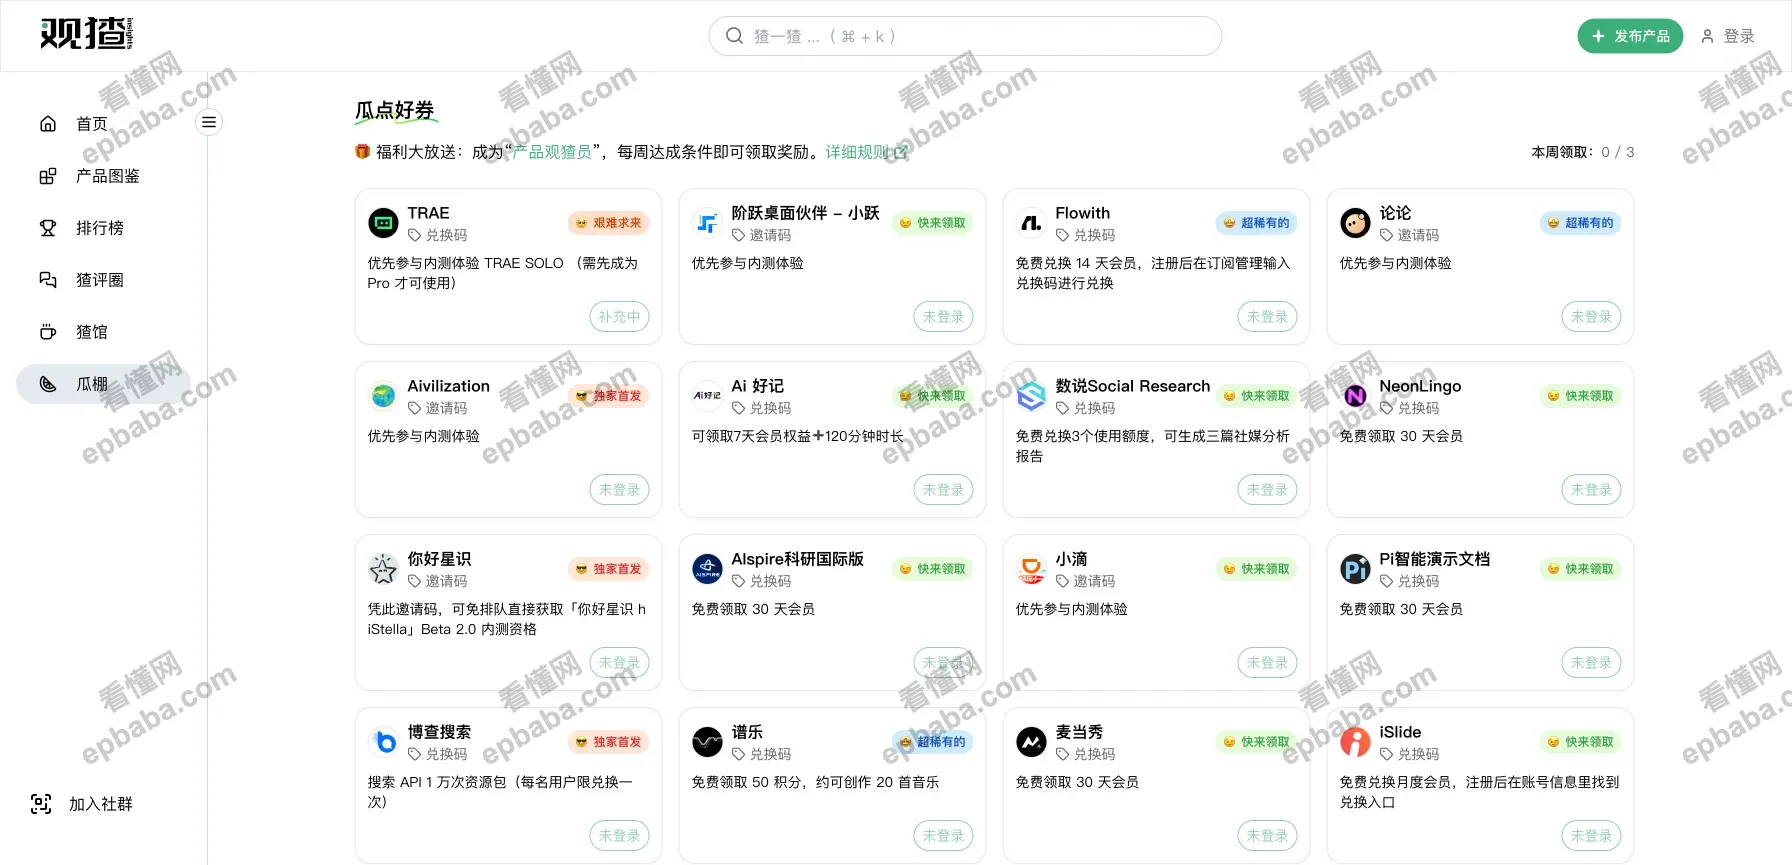The image size is (1792, 865).
Task: Click the 谱乐 card title
Action: (747, 732)
